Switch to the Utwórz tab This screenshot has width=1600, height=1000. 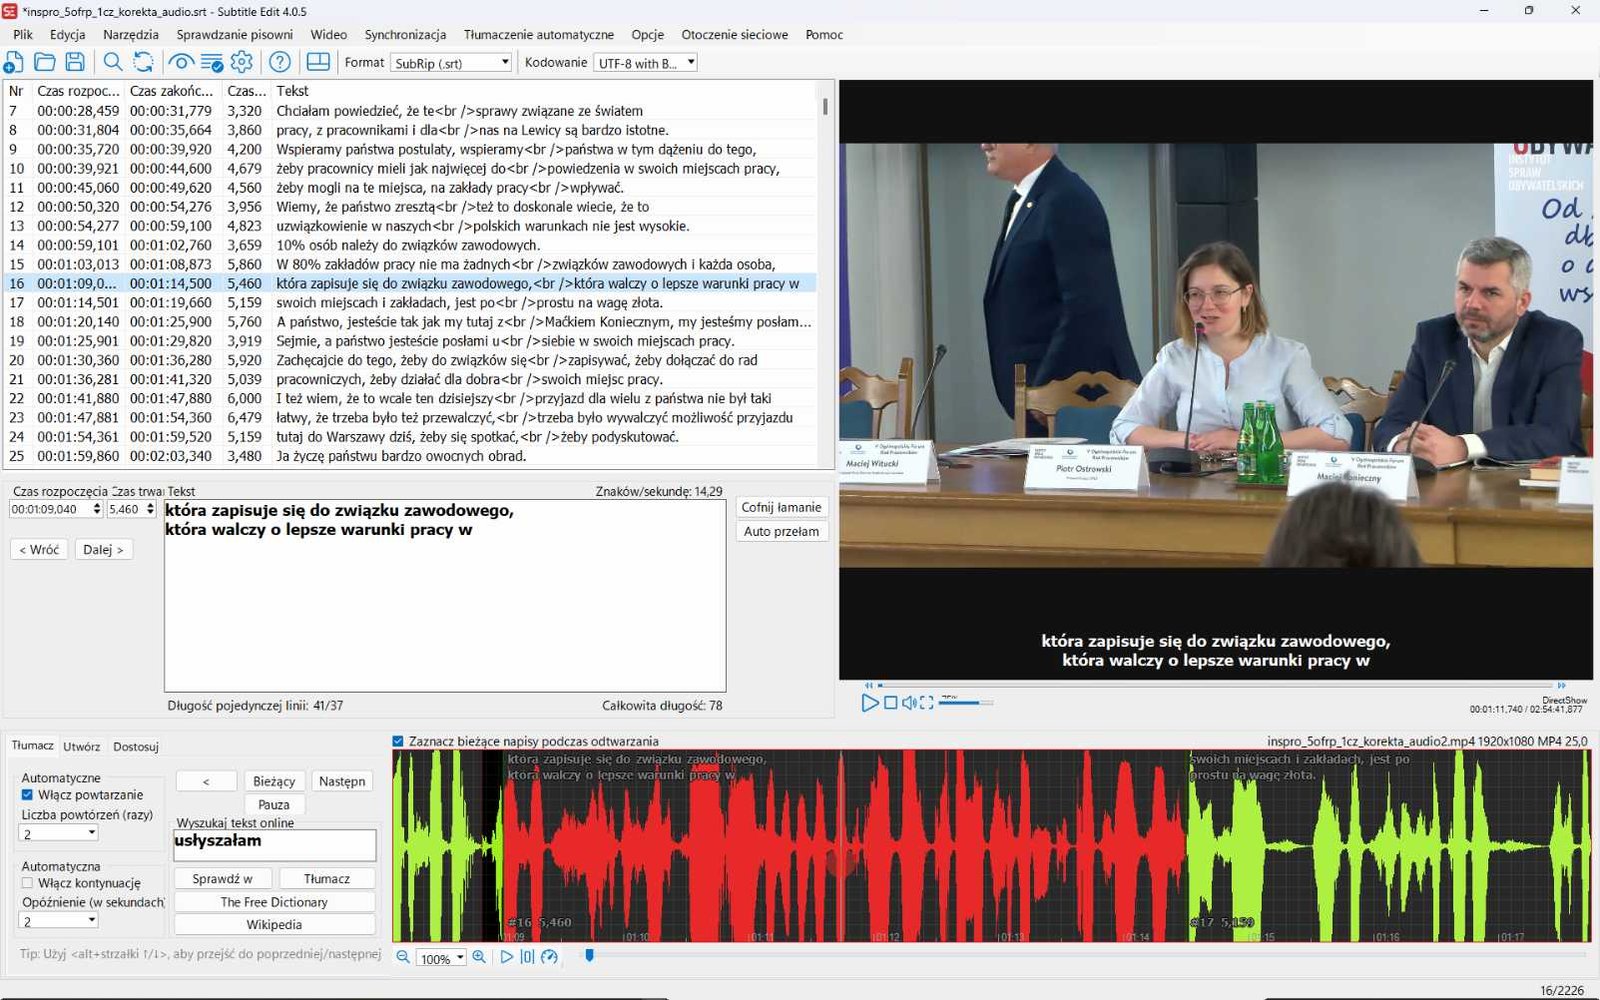tap(82, 746)
